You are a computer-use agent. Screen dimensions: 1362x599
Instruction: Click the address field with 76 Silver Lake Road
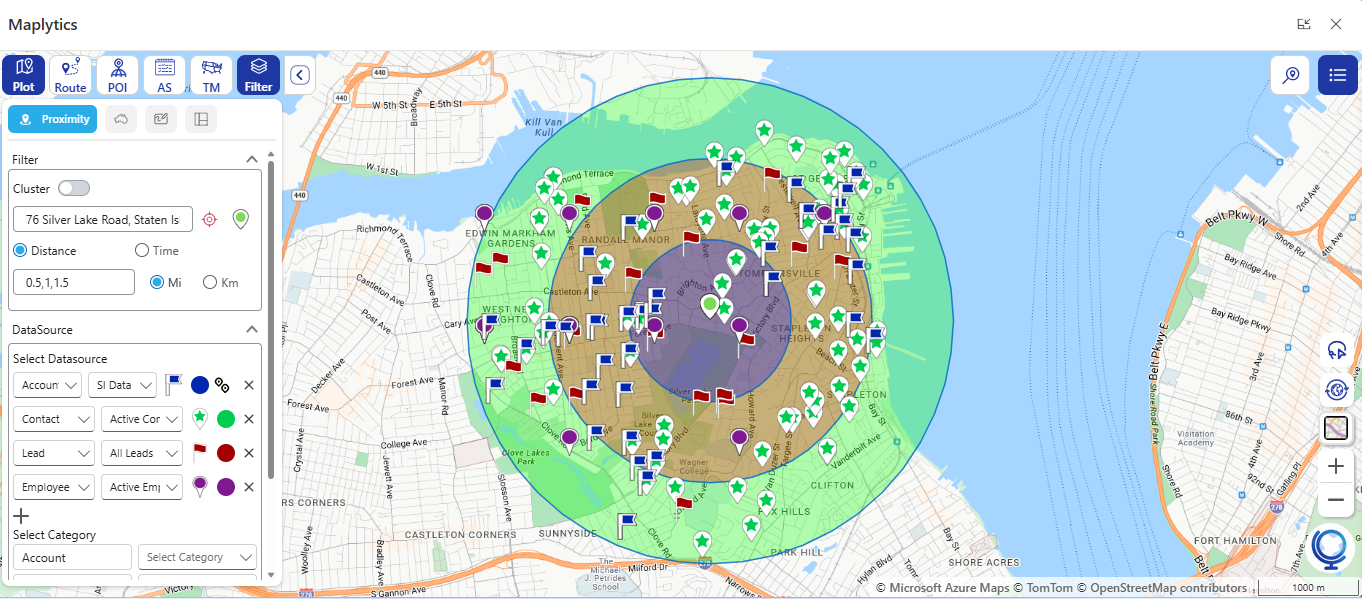pyautogui.click(x=103, y=219)
